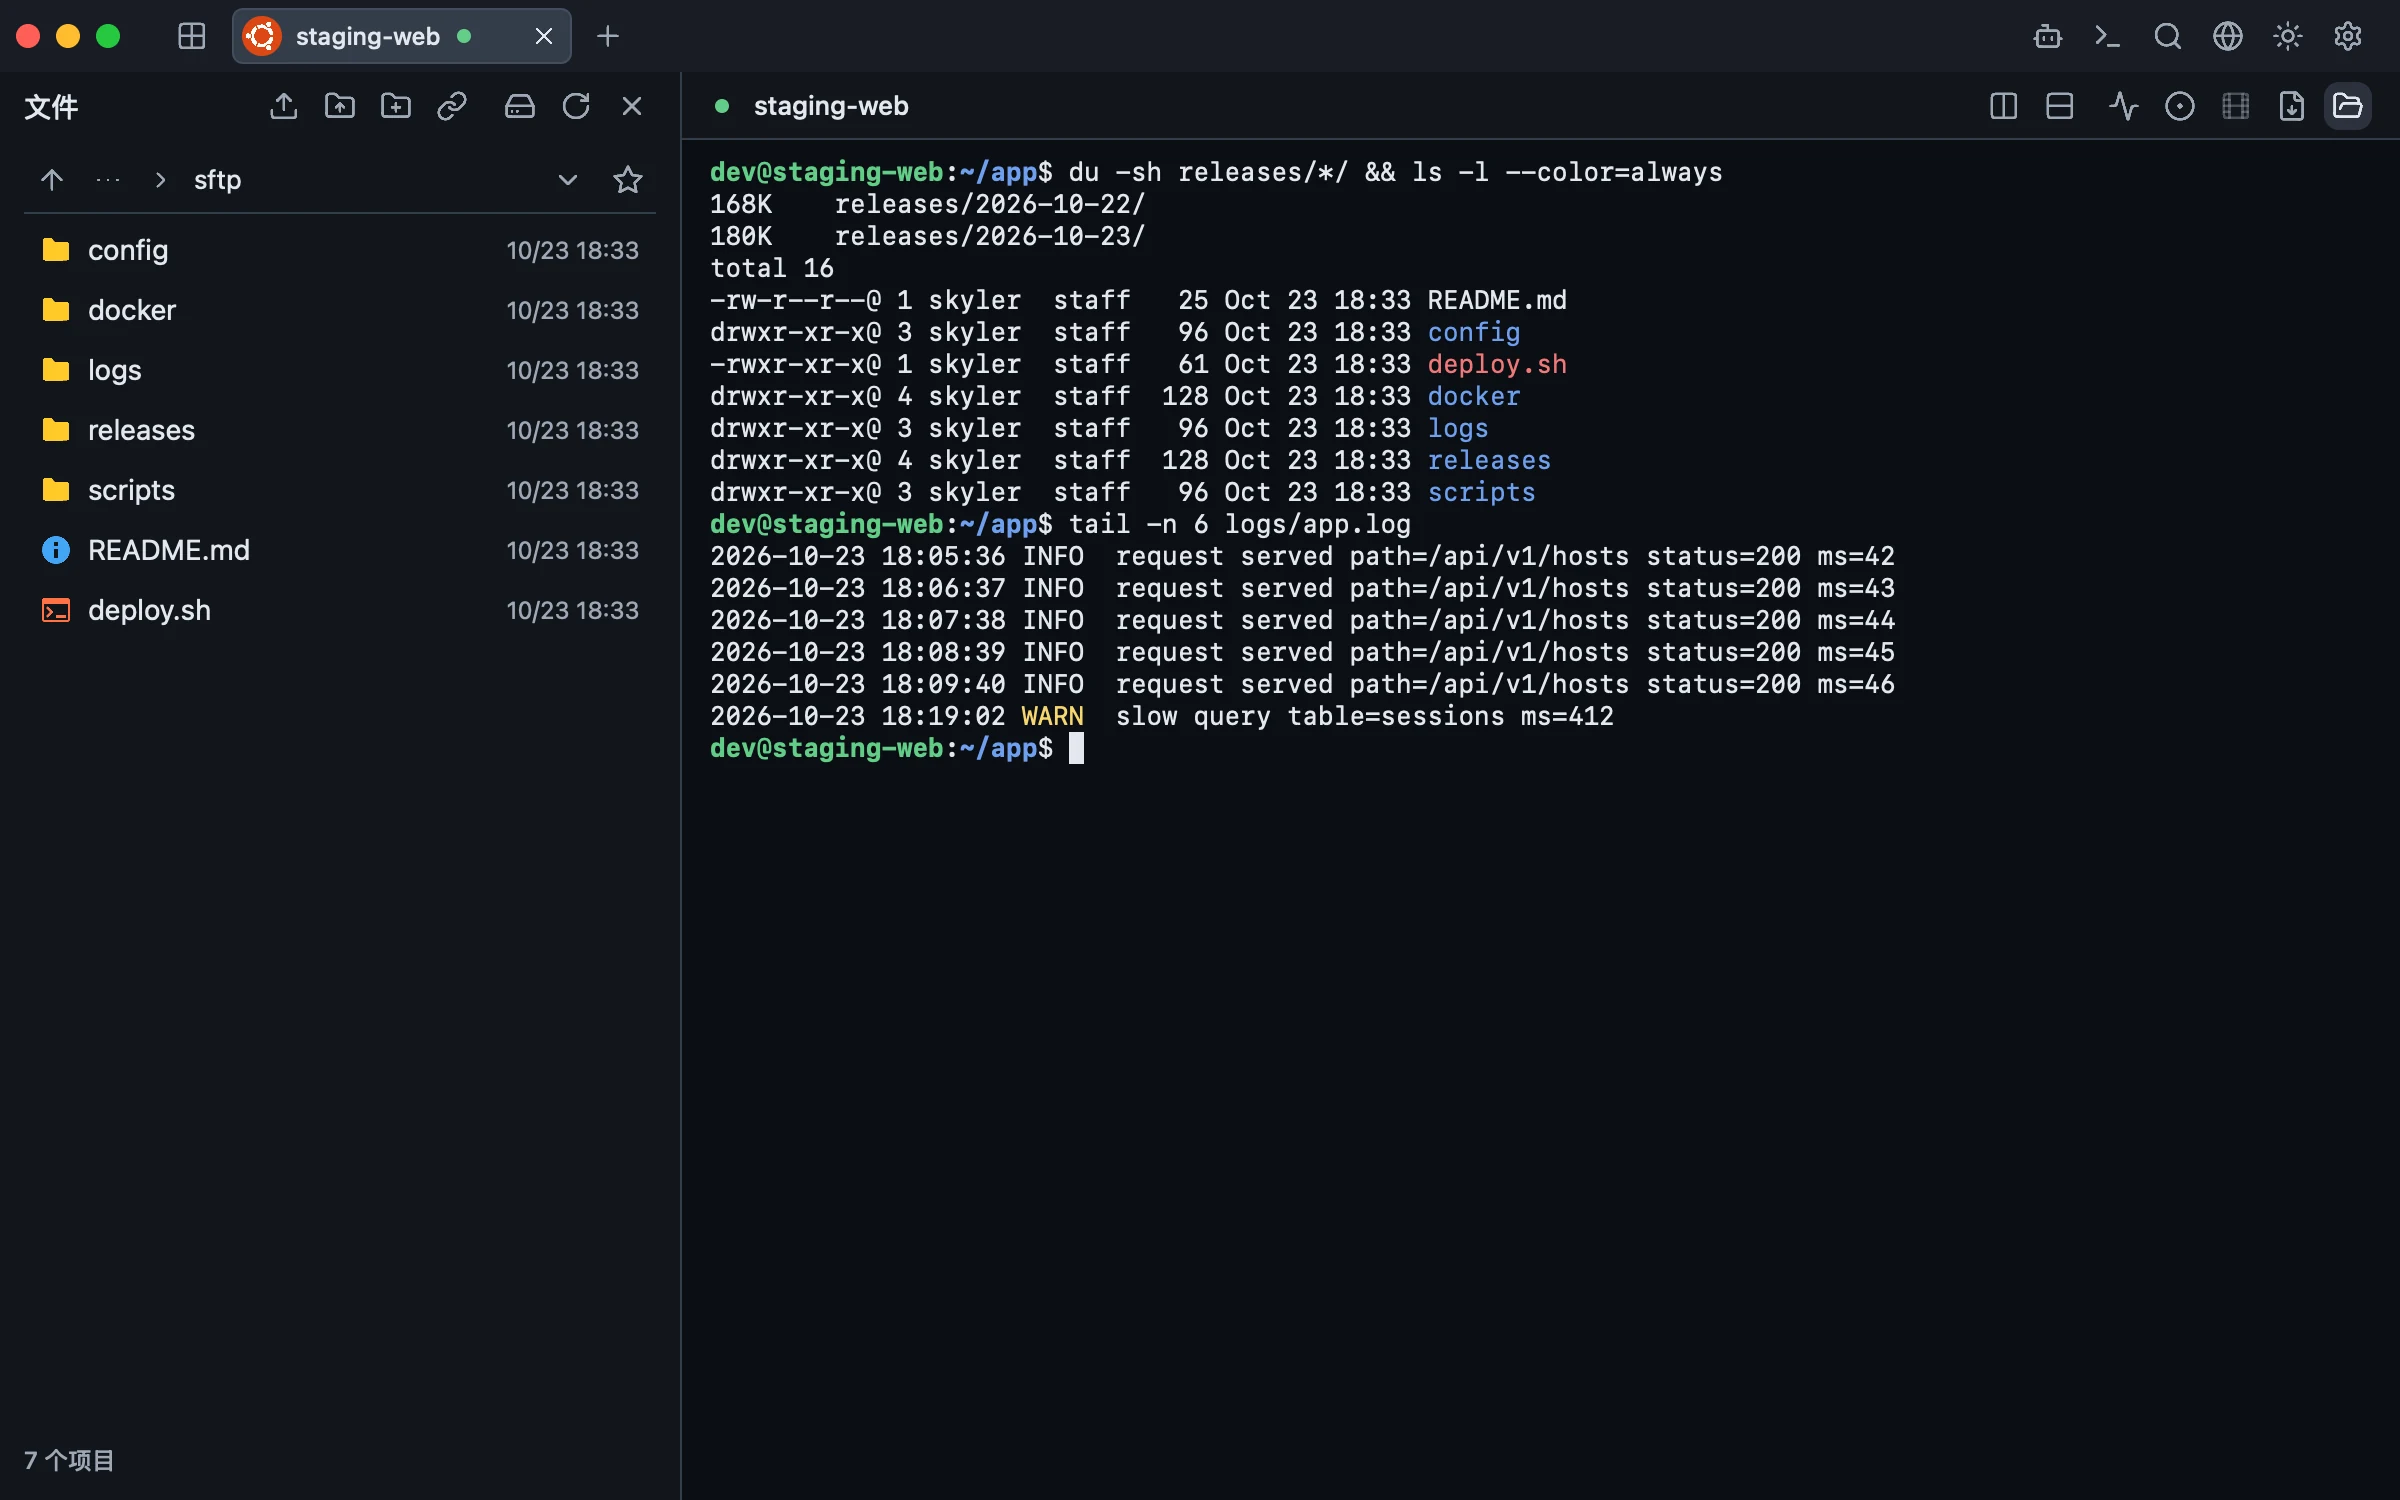This screenshot has height=1500, width=2400.
Task: Open the AI assistant robot icon
Action: [x=2047, y=36]
